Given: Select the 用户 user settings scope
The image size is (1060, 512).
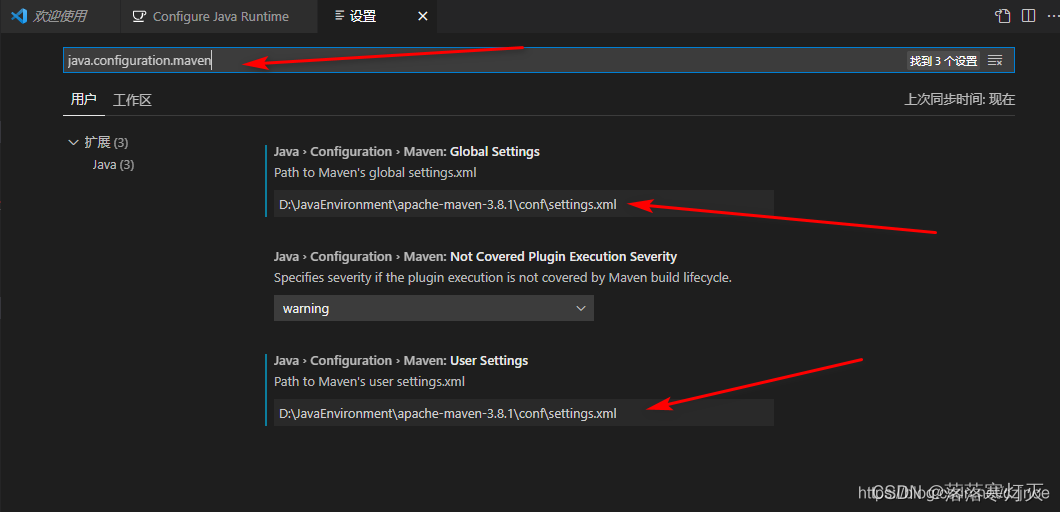Looking at the screenshot, I should [x=83, y=100].
